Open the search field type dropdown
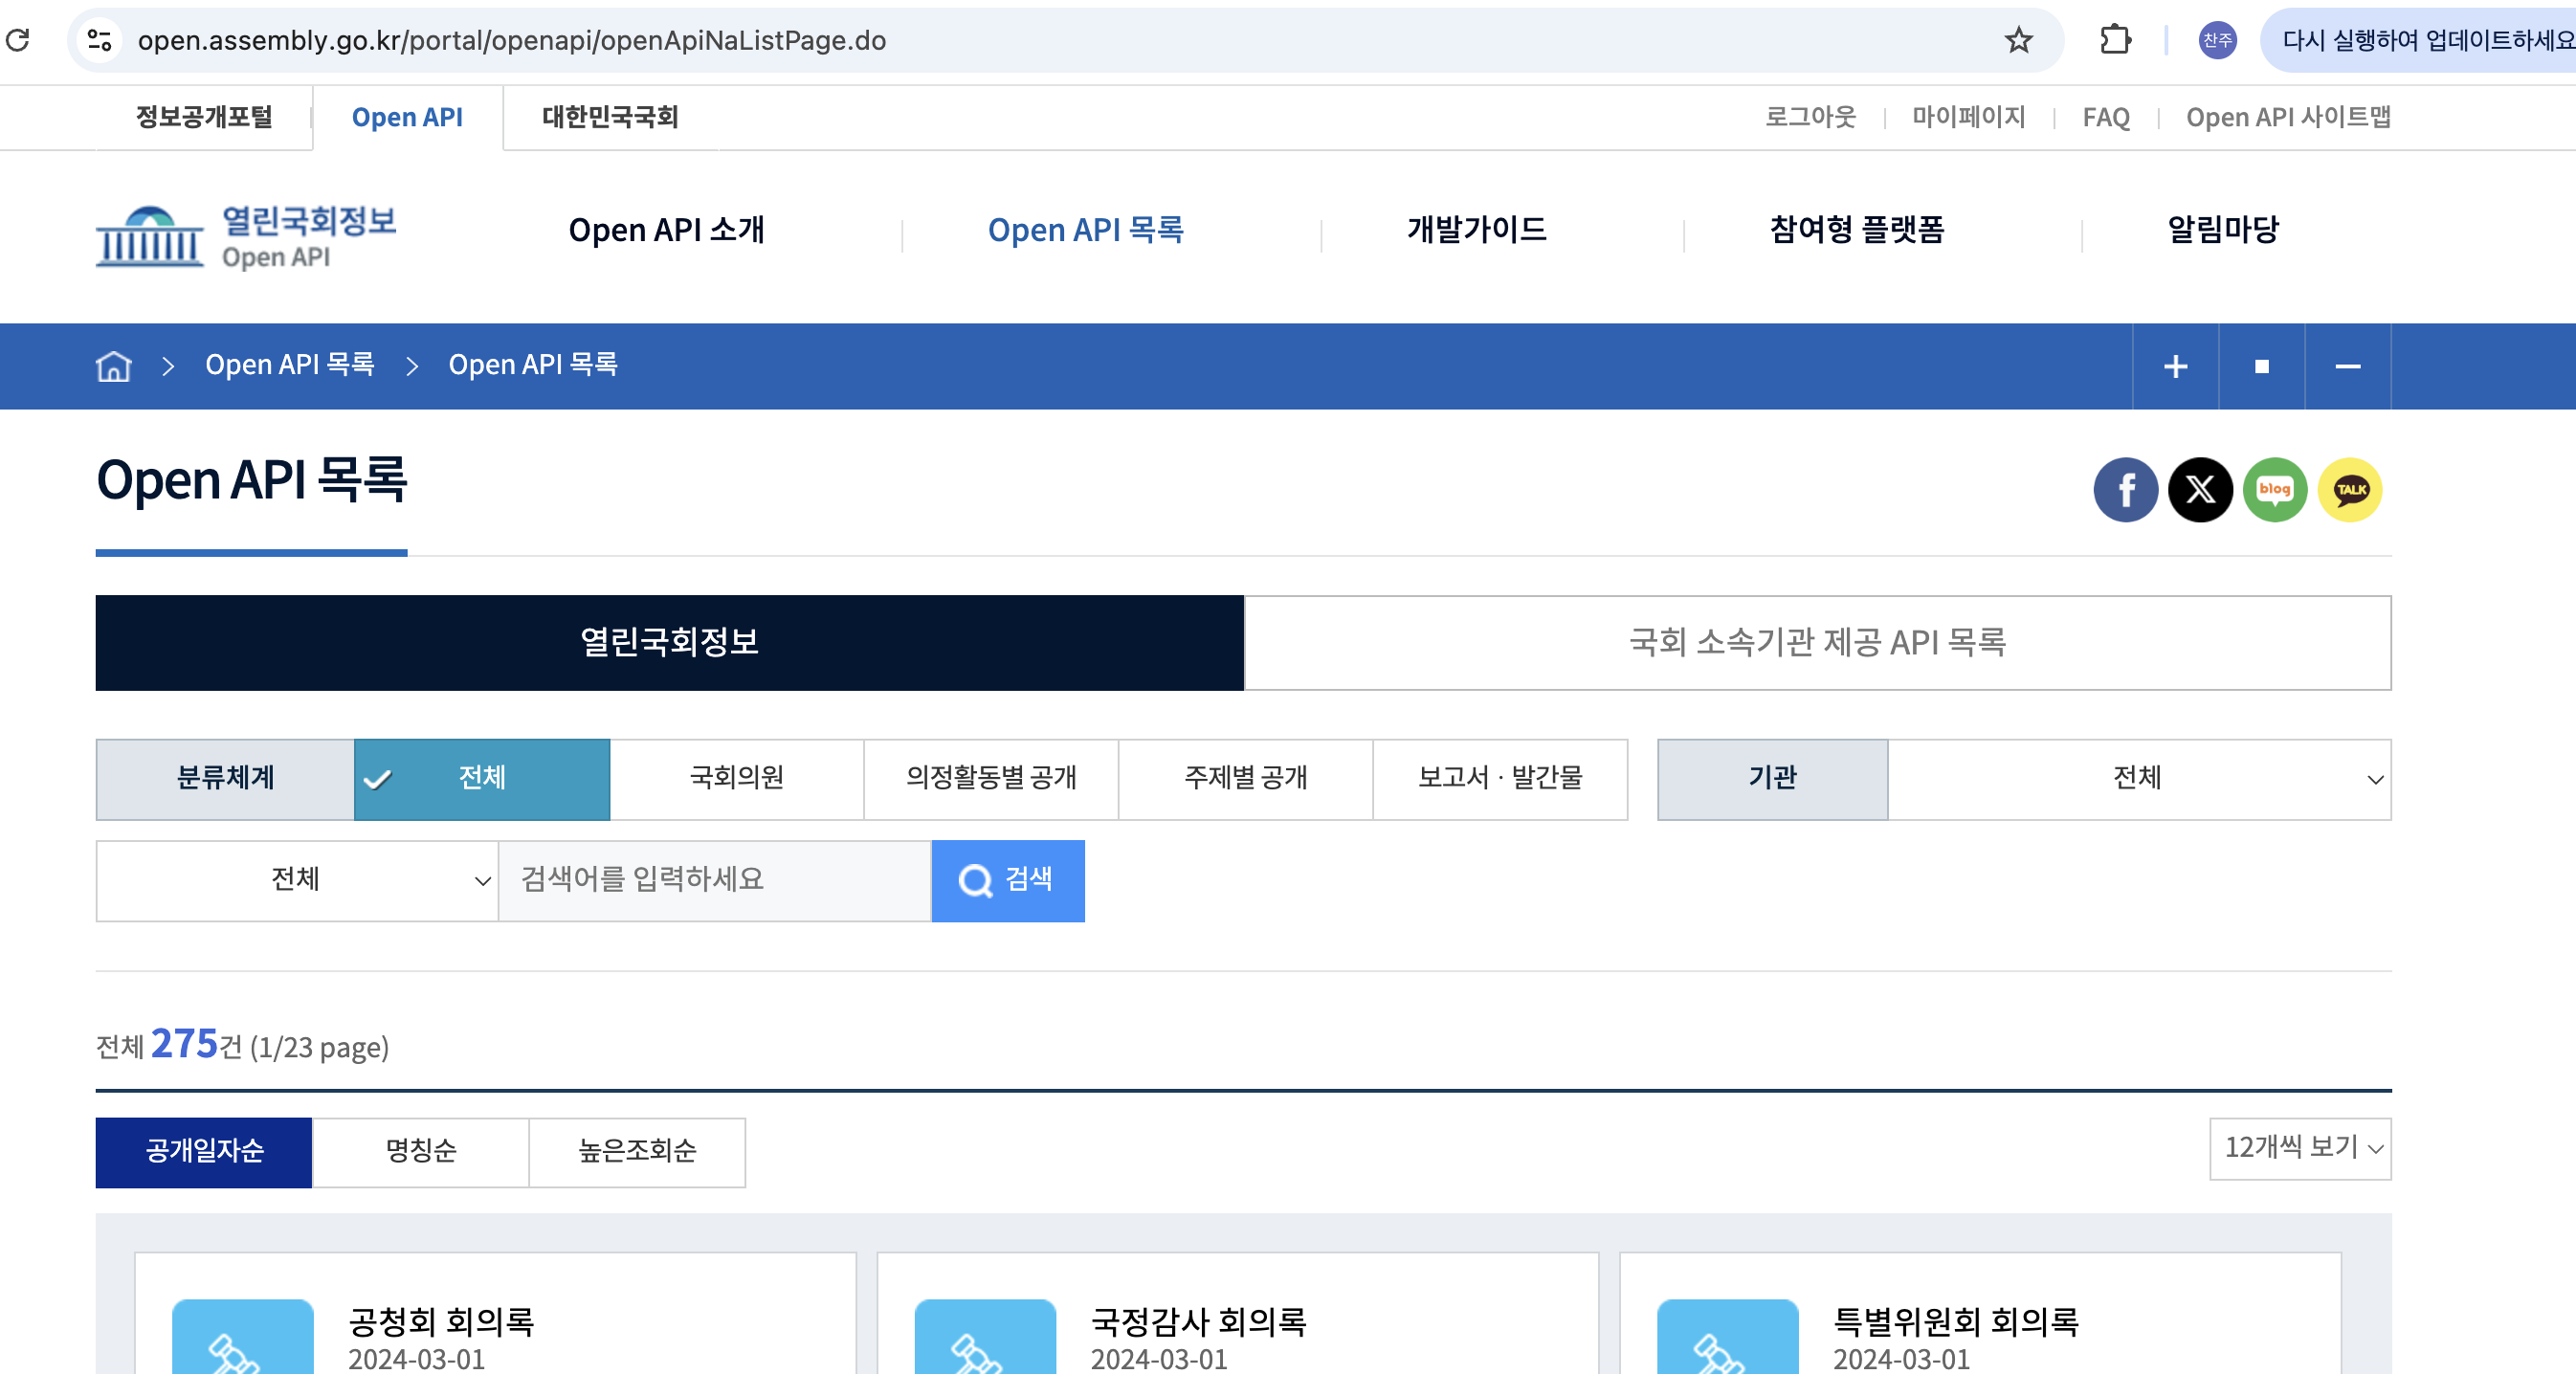Viewport: 2576px width, 1374px height. pos(296,880)
